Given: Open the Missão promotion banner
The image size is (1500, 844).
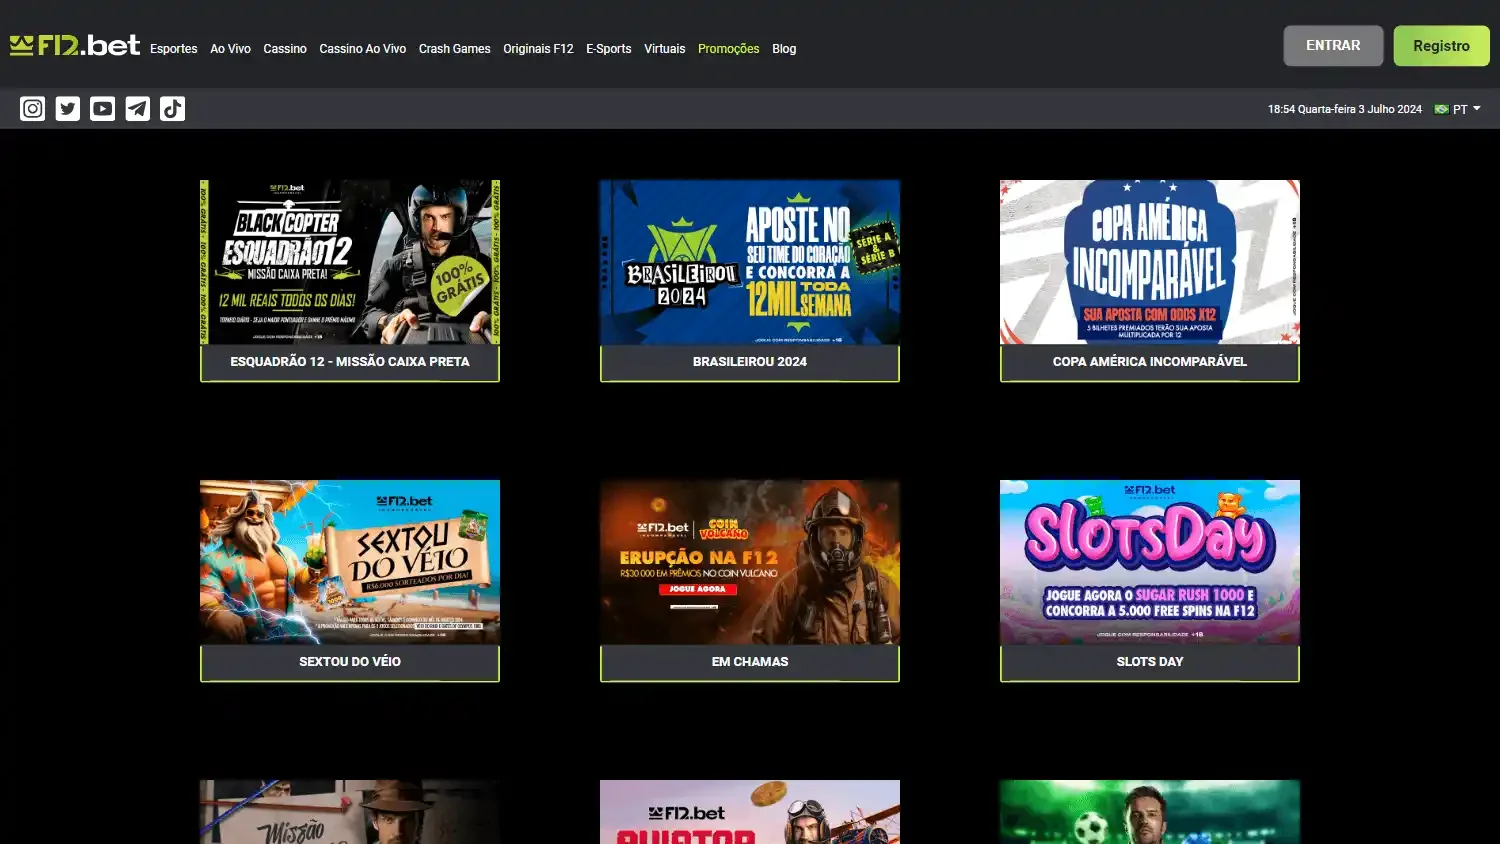Looking at the screenshot, I should tap(350, 812).
